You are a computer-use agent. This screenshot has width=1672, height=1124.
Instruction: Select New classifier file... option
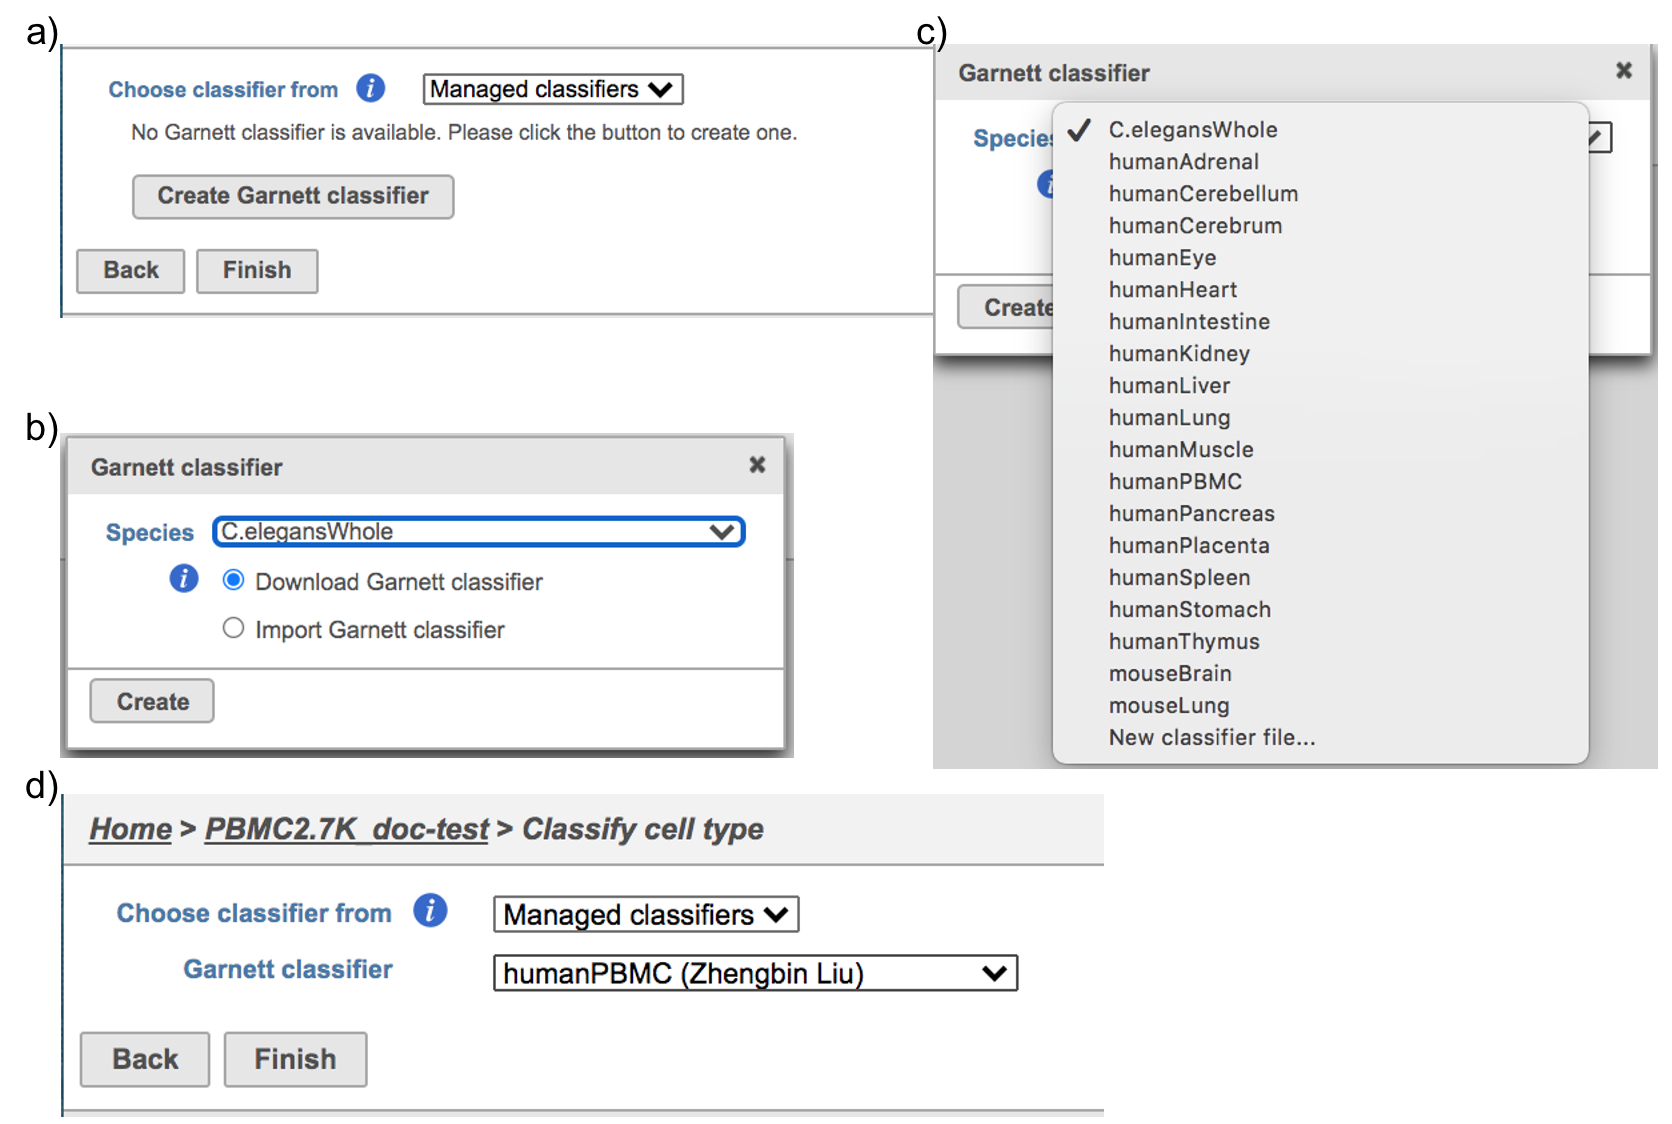tap(1211, 738)
